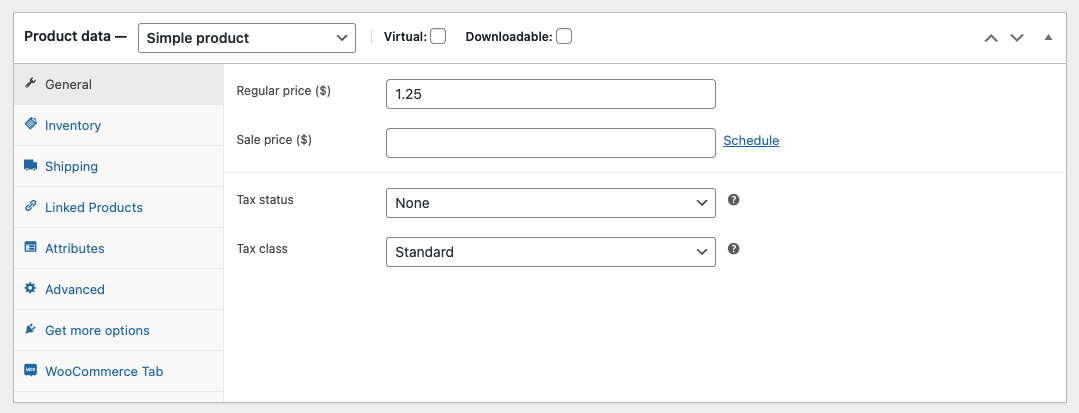Click the Get more options plug icon
The width and height of the screenshot is (1079, 413).
[30, 329]
